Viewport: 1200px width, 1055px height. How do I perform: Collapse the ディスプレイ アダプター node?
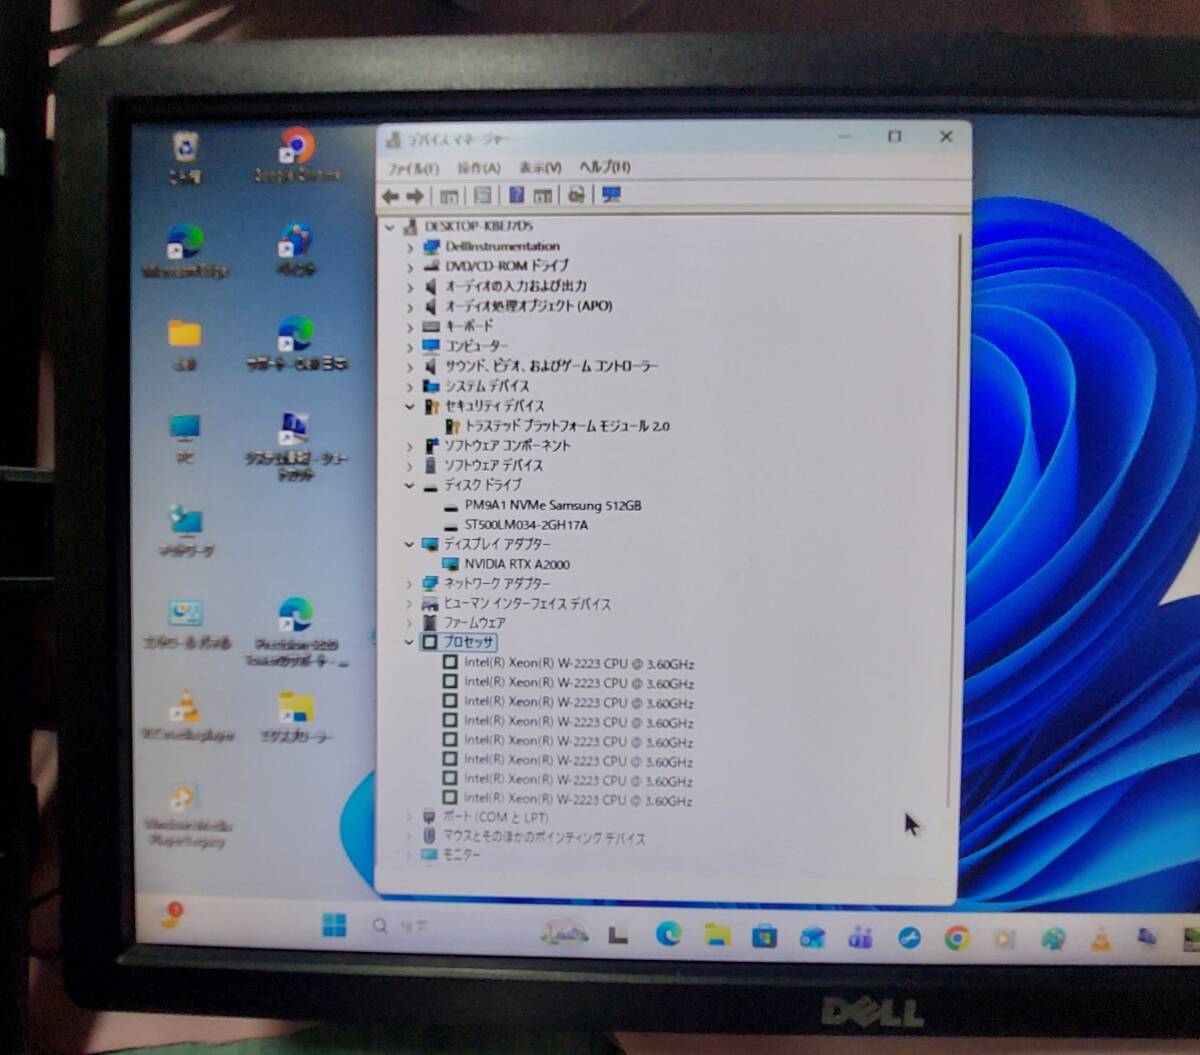409,544
